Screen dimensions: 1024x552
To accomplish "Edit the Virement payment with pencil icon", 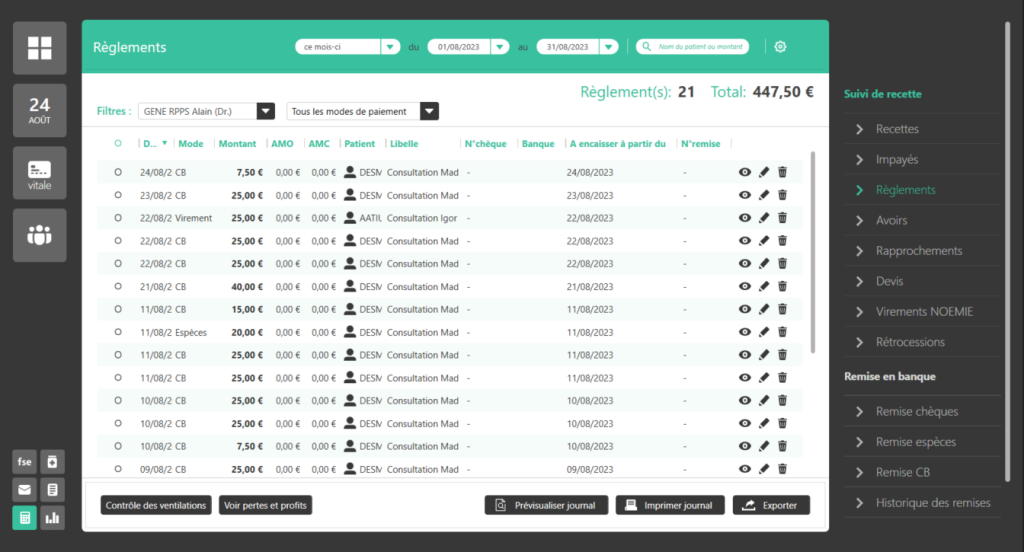I will point(764,218).
